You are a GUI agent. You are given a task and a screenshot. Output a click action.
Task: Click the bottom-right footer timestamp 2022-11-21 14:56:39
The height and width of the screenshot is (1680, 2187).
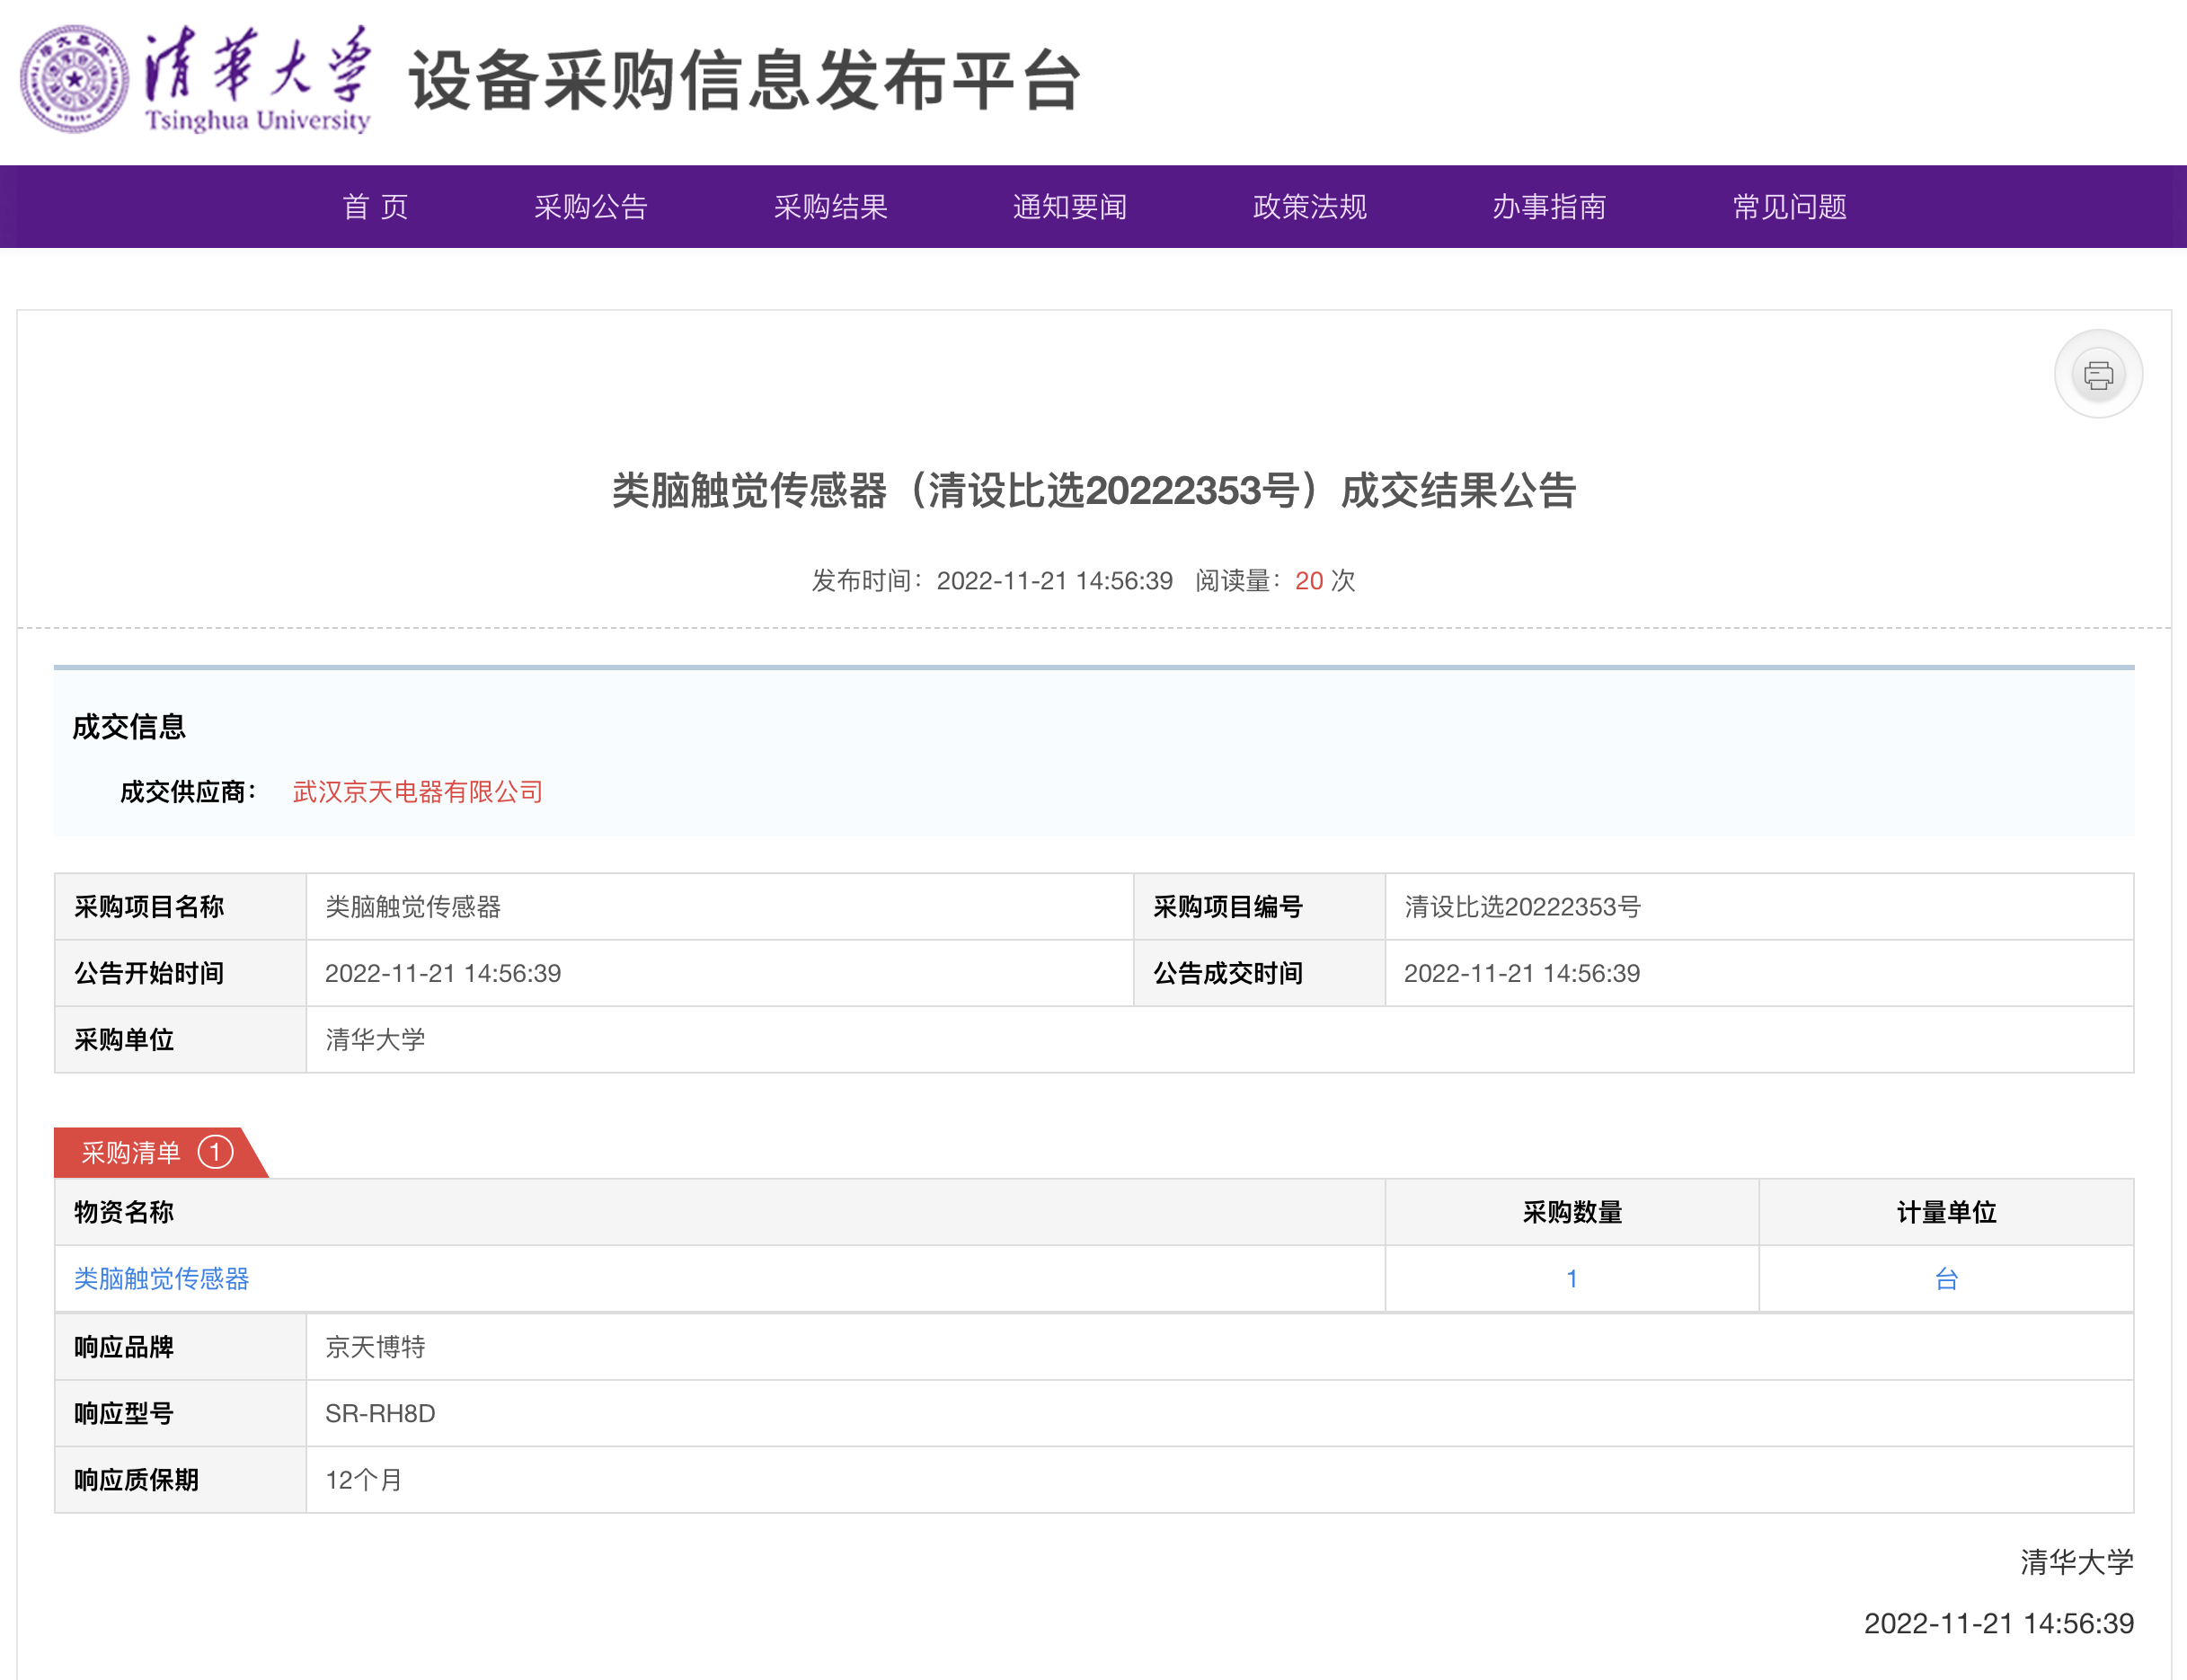pyautogui.click(x=1998, y=1623)
